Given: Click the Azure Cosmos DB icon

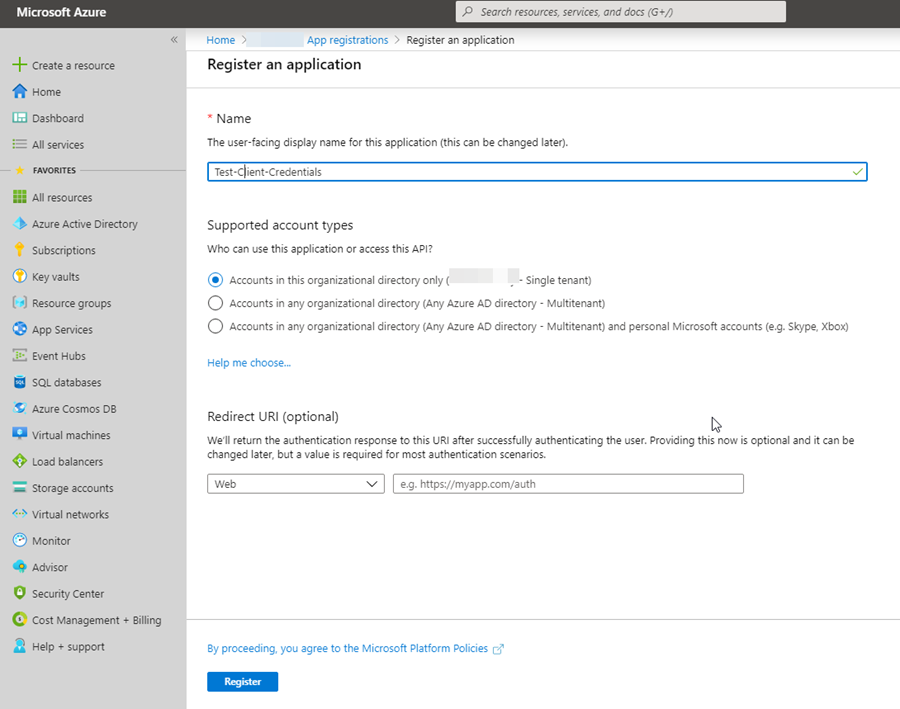Looking at the screenshot, I should point(20,408).
